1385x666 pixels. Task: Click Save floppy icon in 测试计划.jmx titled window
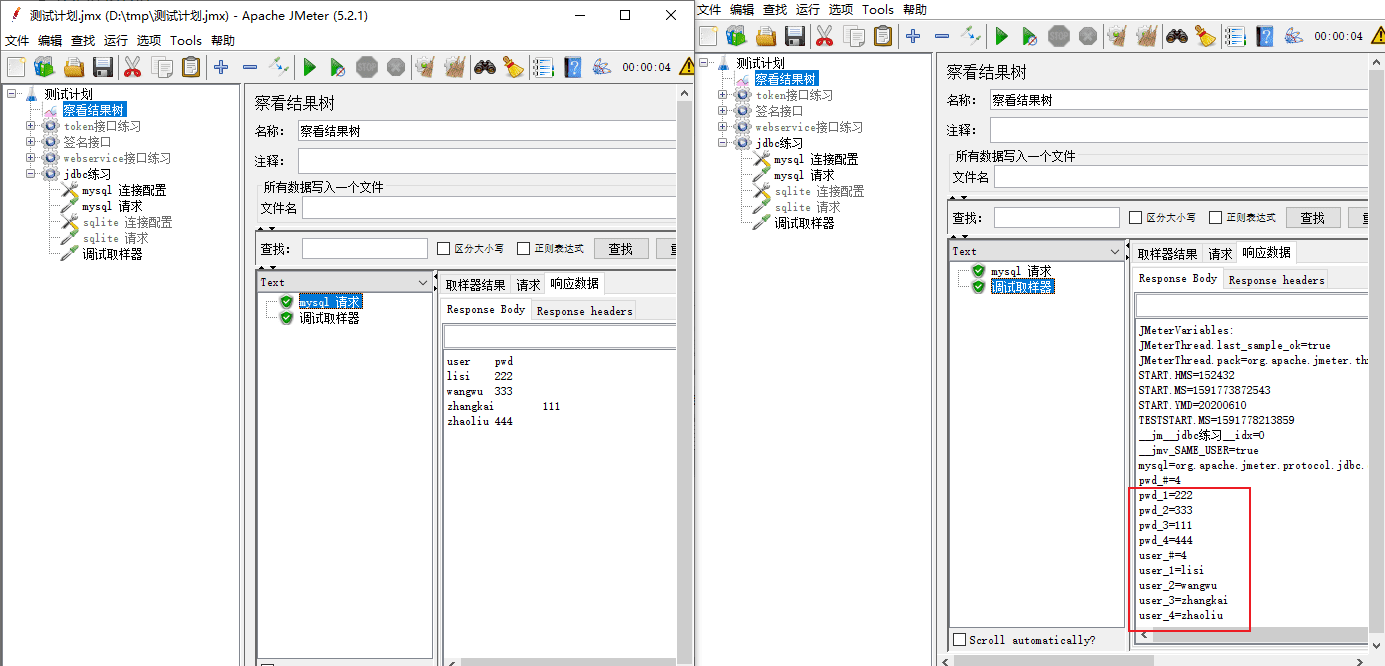coord(102,67)
